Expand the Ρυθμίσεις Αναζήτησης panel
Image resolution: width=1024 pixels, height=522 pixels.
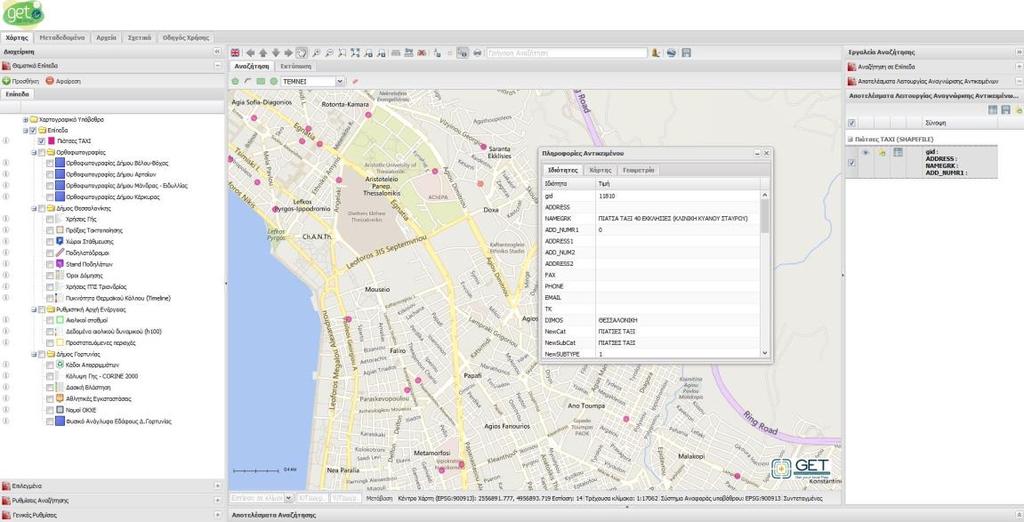(217, 500)
